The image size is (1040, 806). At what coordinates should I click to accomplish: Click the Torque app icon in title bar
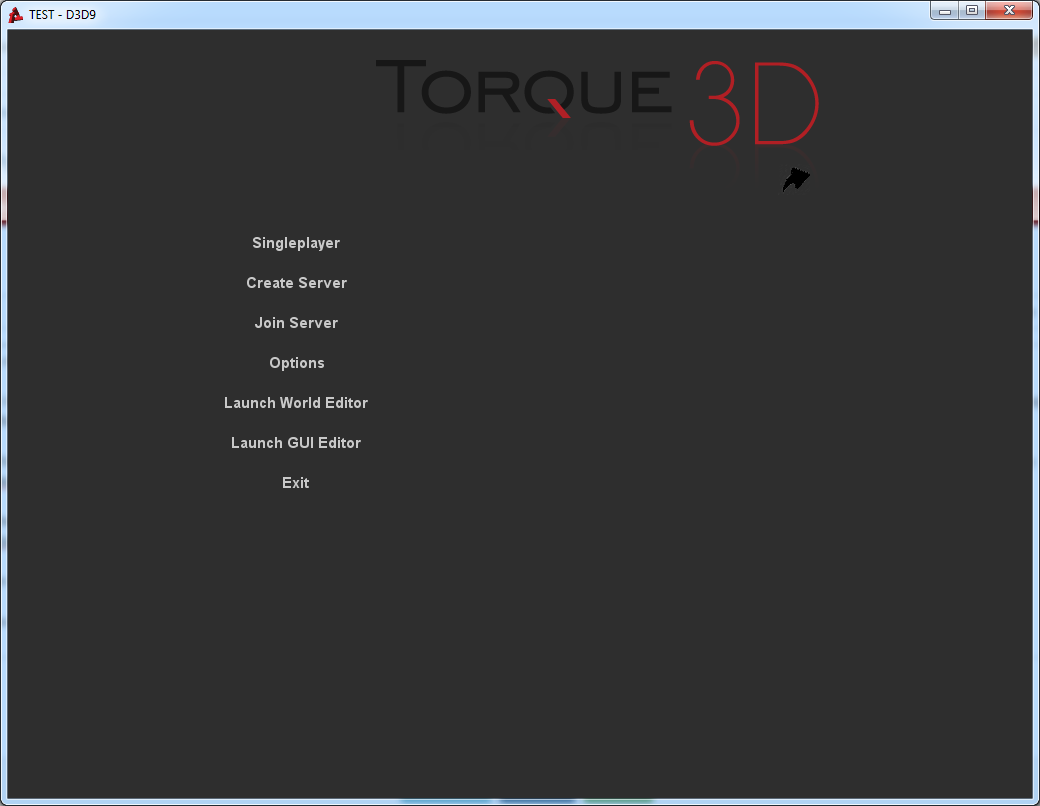(15, 15)
